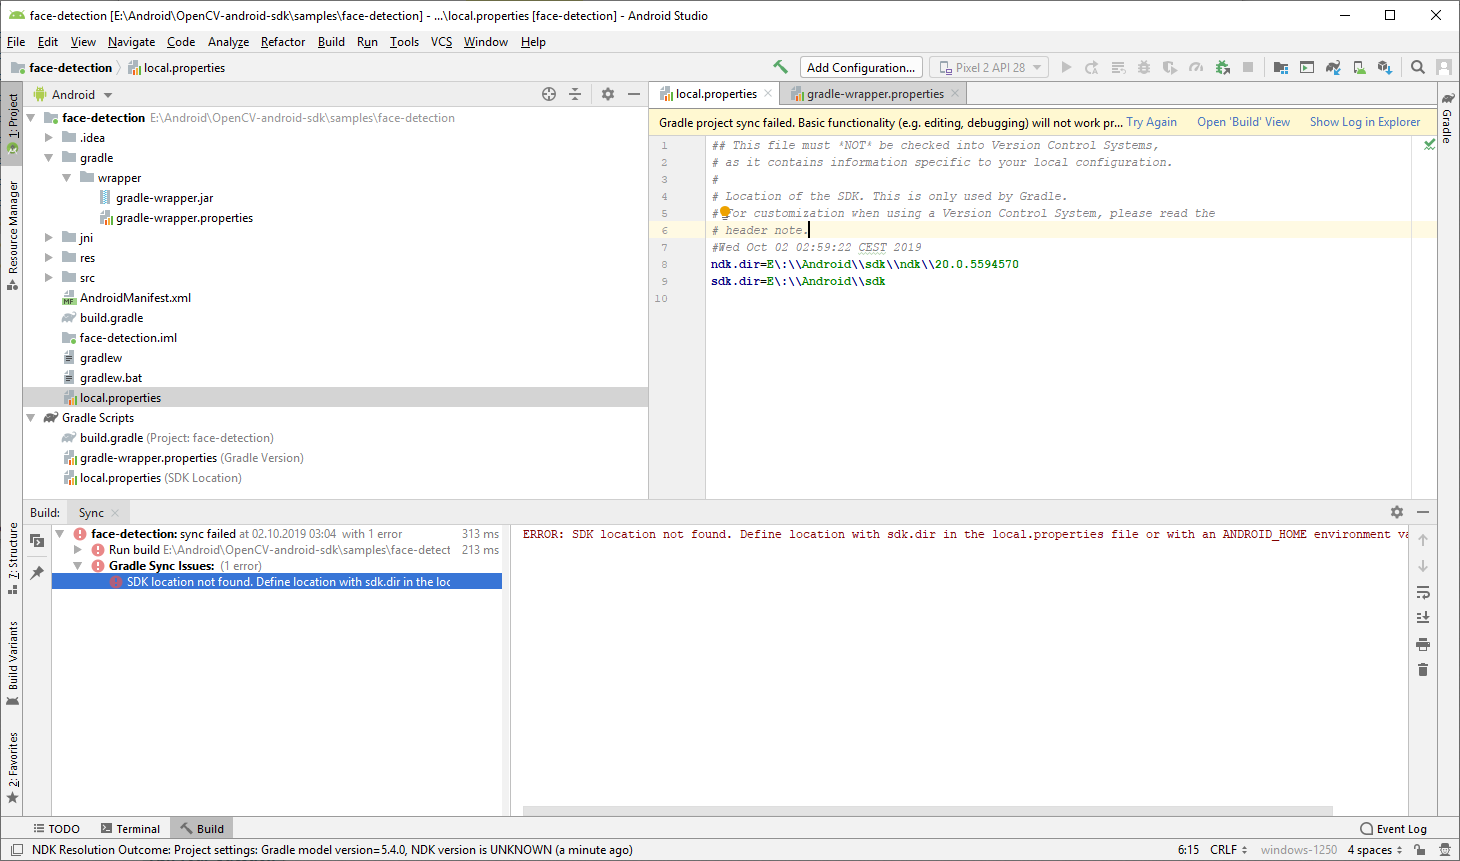Collapse the gradle folder
The height and width of the screenshot is (861, 1460).
coord(48,158)
